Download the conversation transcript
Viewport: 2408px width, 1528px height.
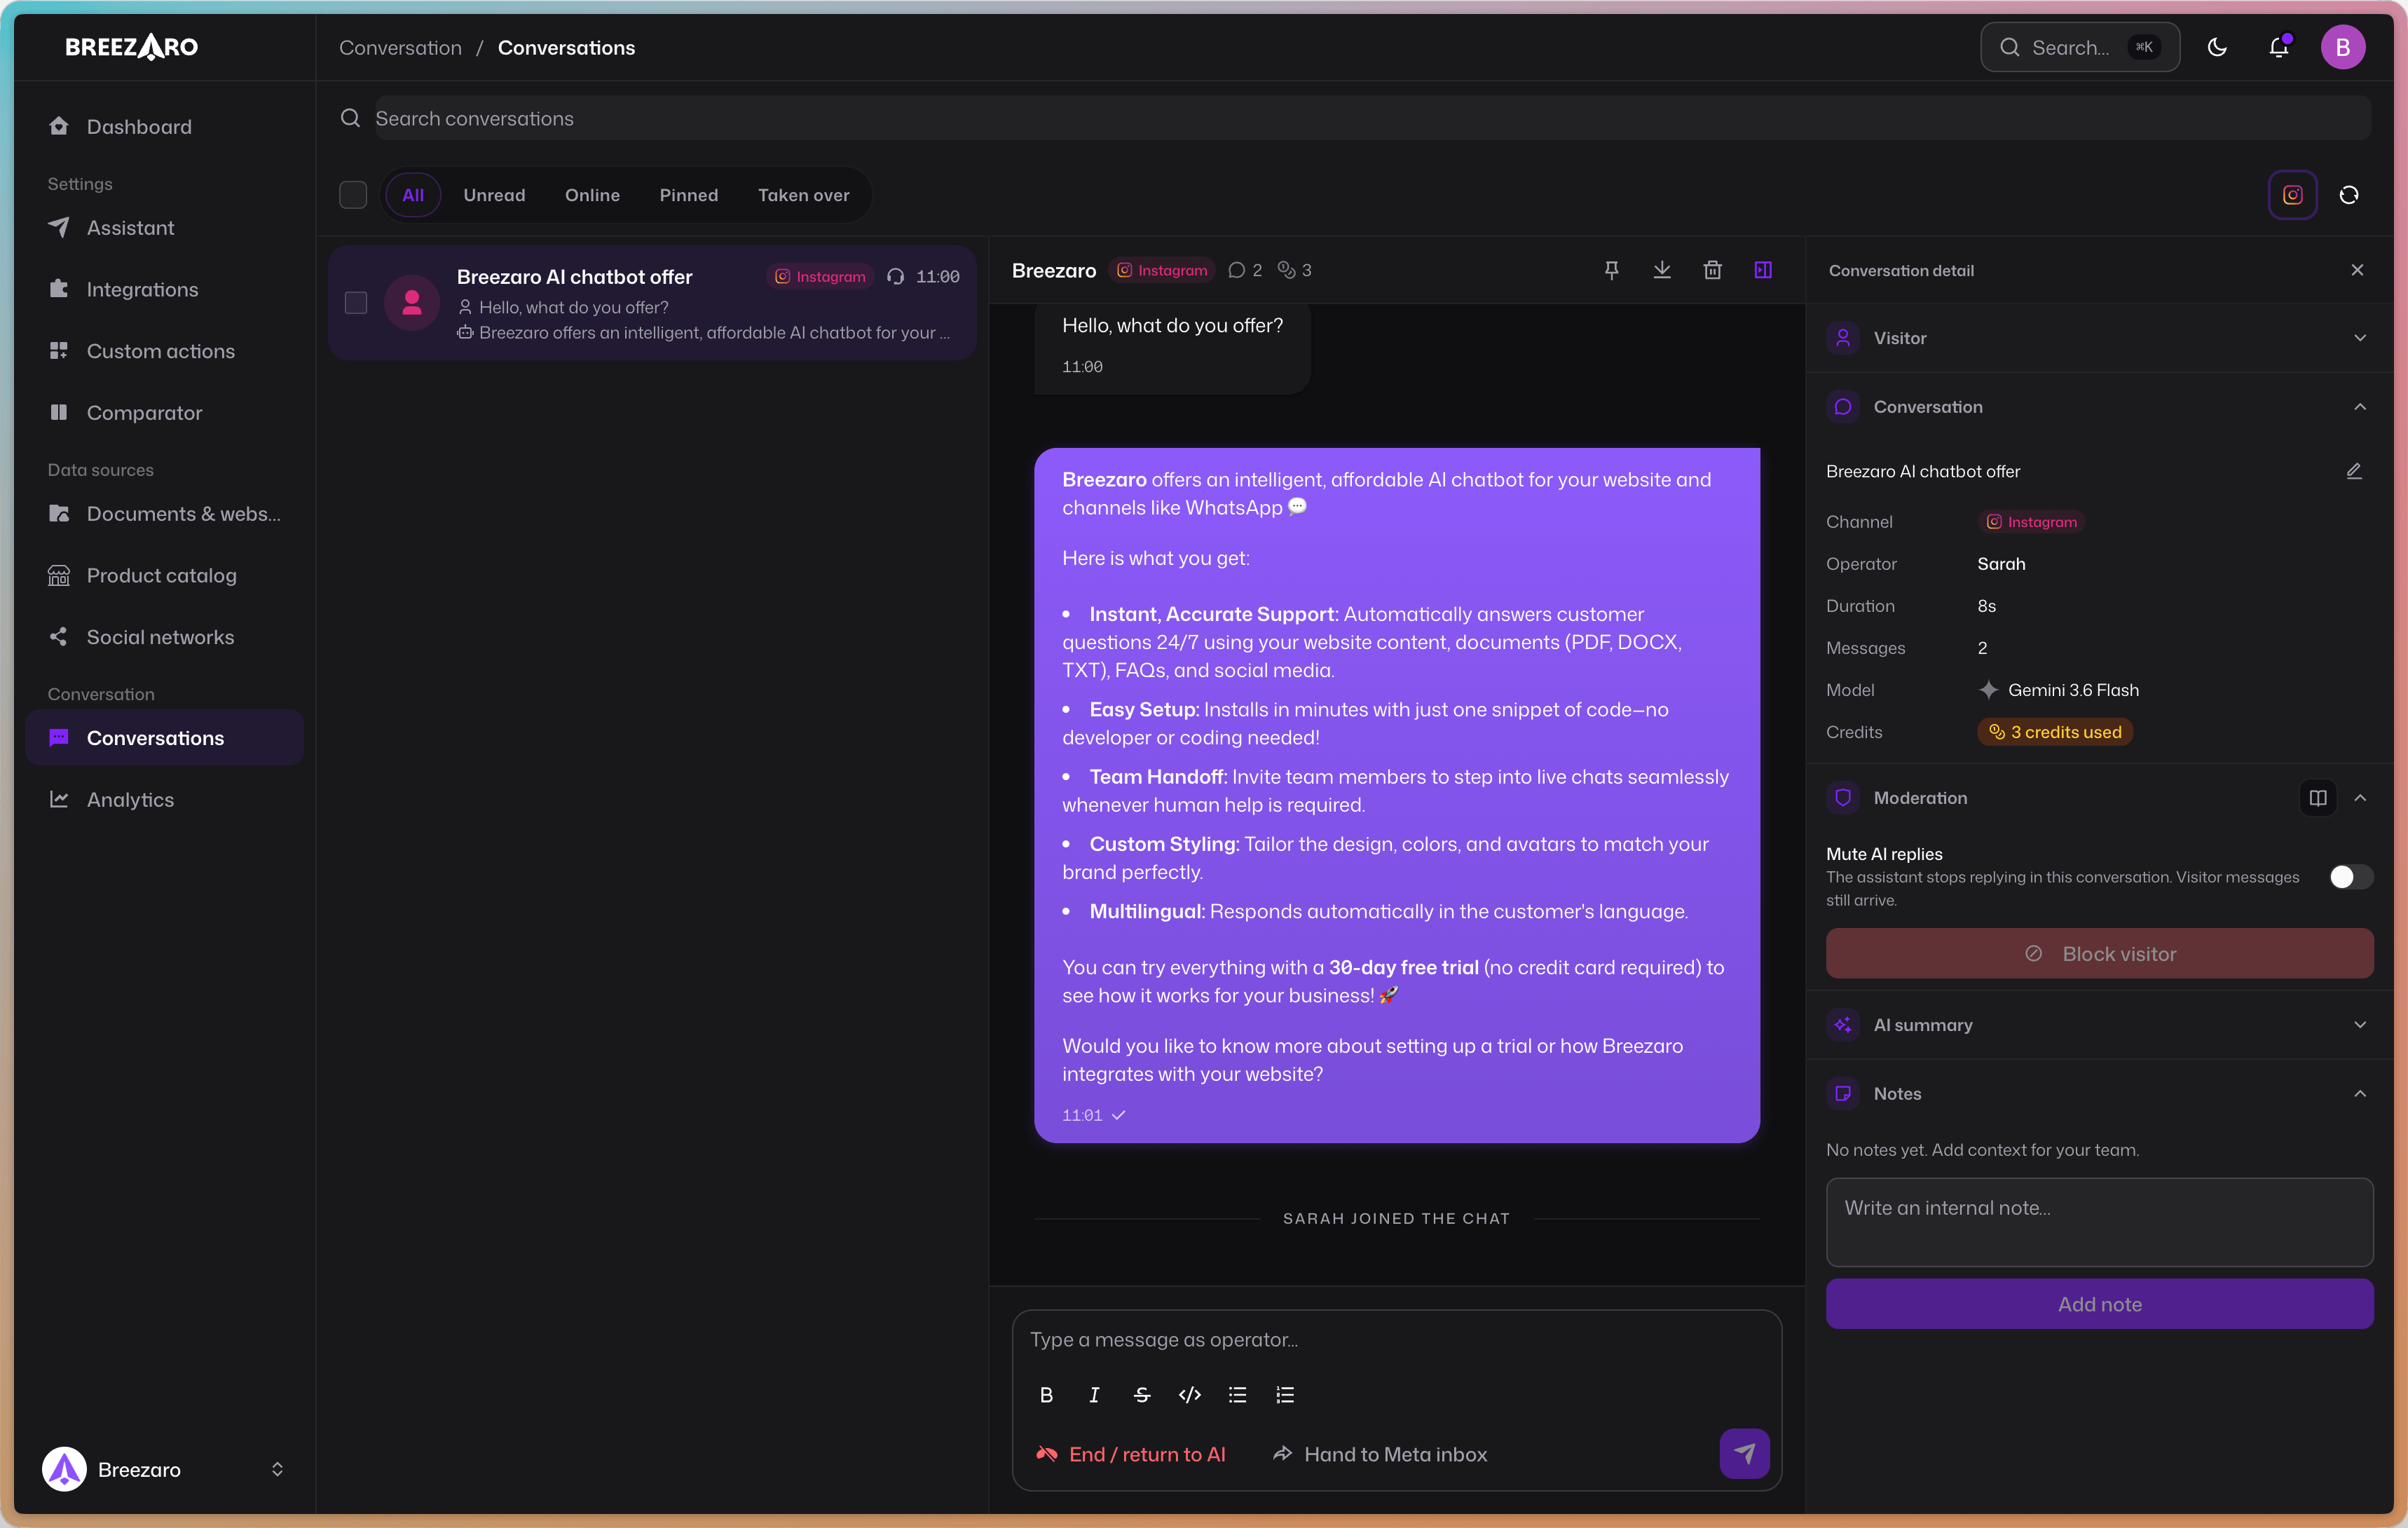click(x=1662, y=270)
